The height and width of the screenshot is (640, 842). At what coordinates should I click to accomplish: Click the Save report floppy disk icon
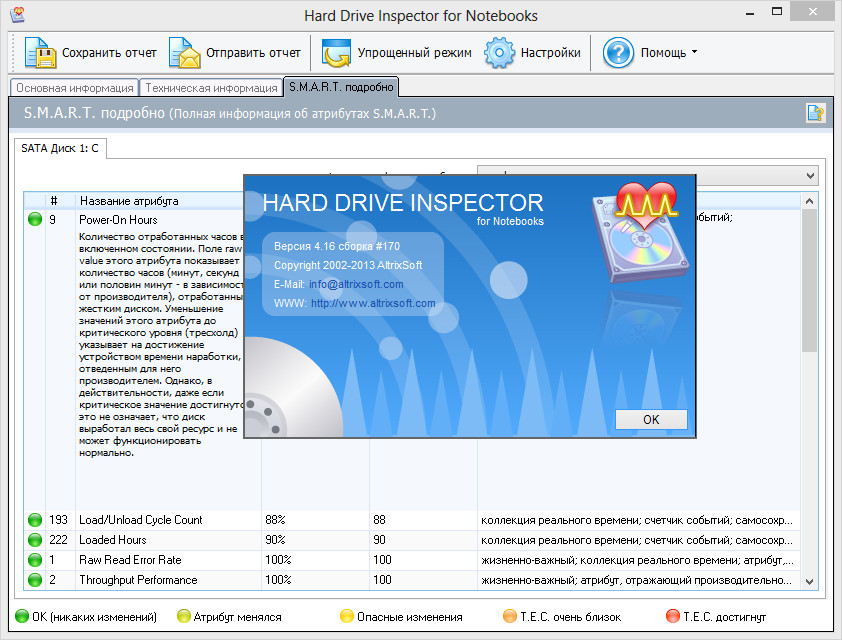coord(40,52)
